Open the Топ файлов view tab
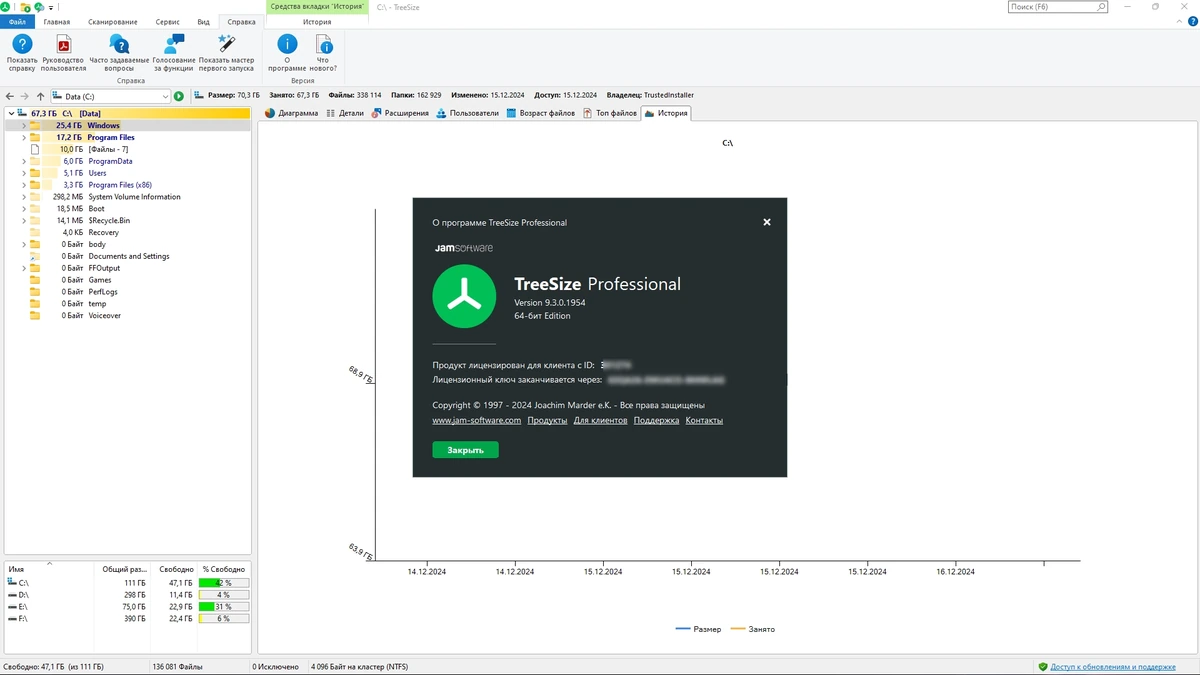This screenshot has width=1200, height=675. pos(610,113)
